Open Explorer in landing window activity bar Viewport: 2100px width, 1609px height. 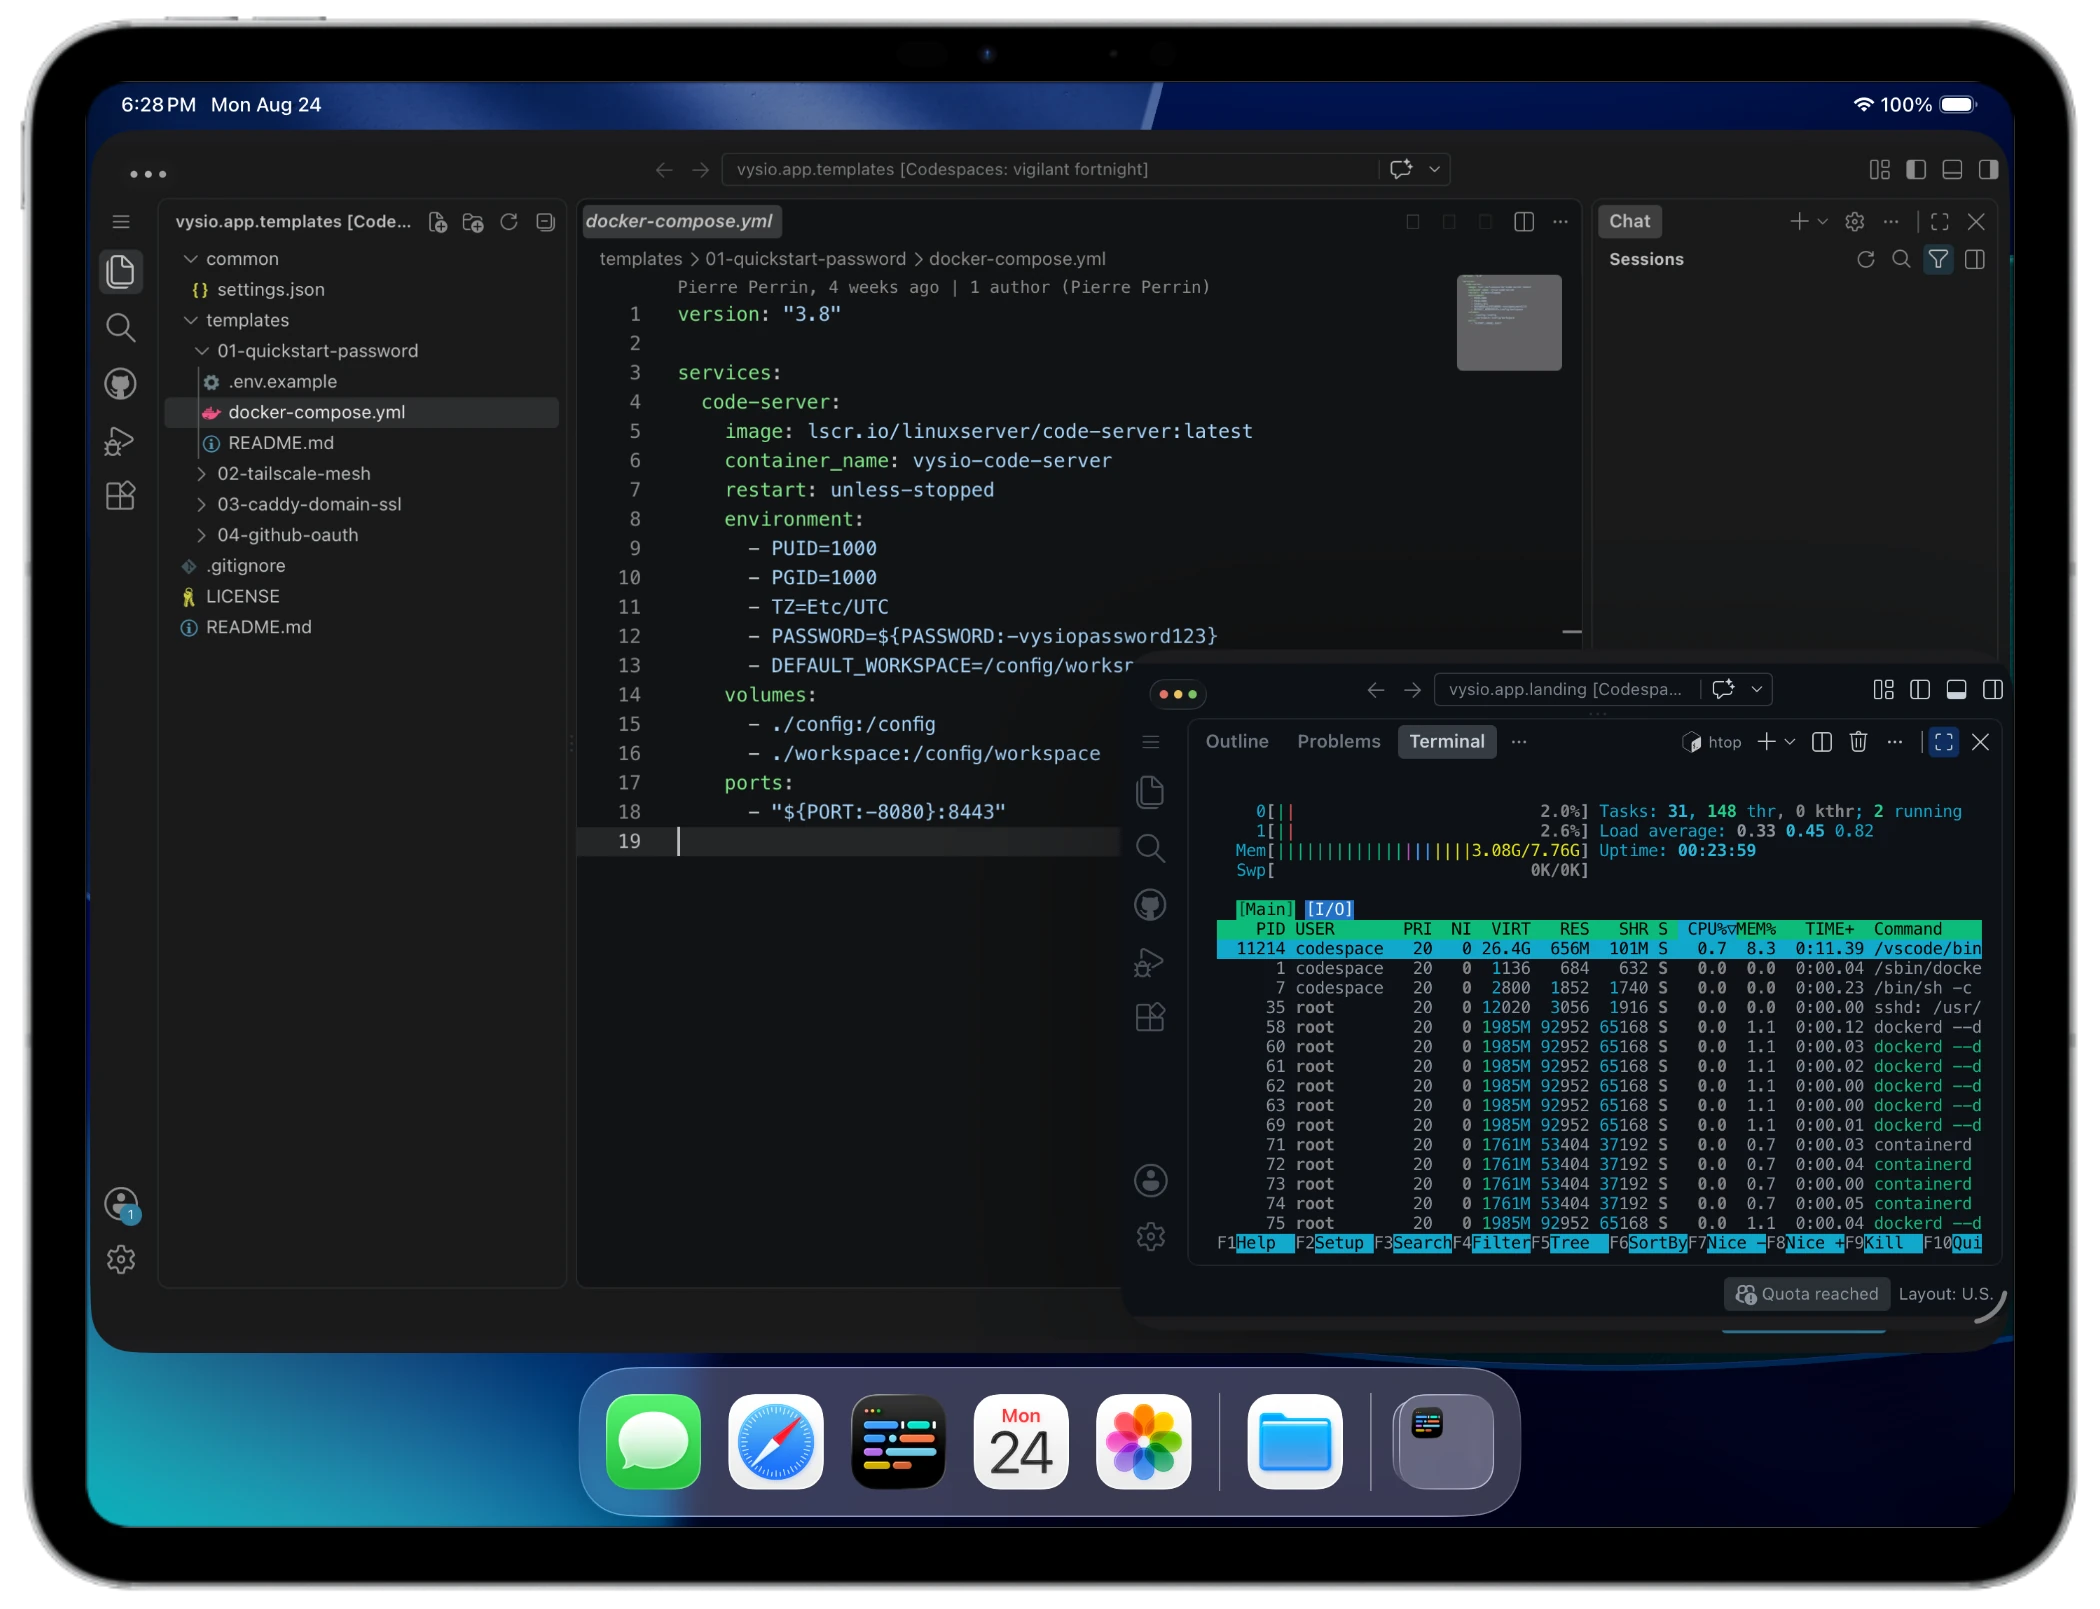tap(1151, 792)
